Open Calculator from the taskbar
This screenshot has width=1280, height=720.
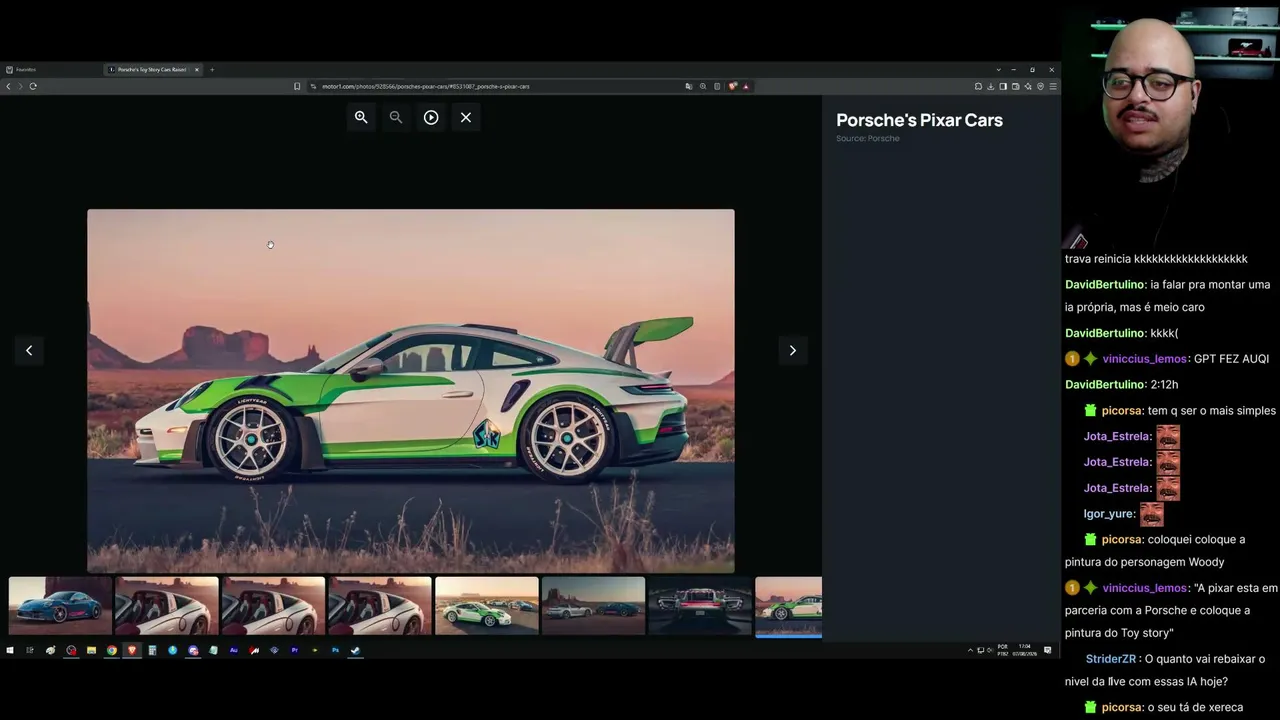[x=152, y=650]
